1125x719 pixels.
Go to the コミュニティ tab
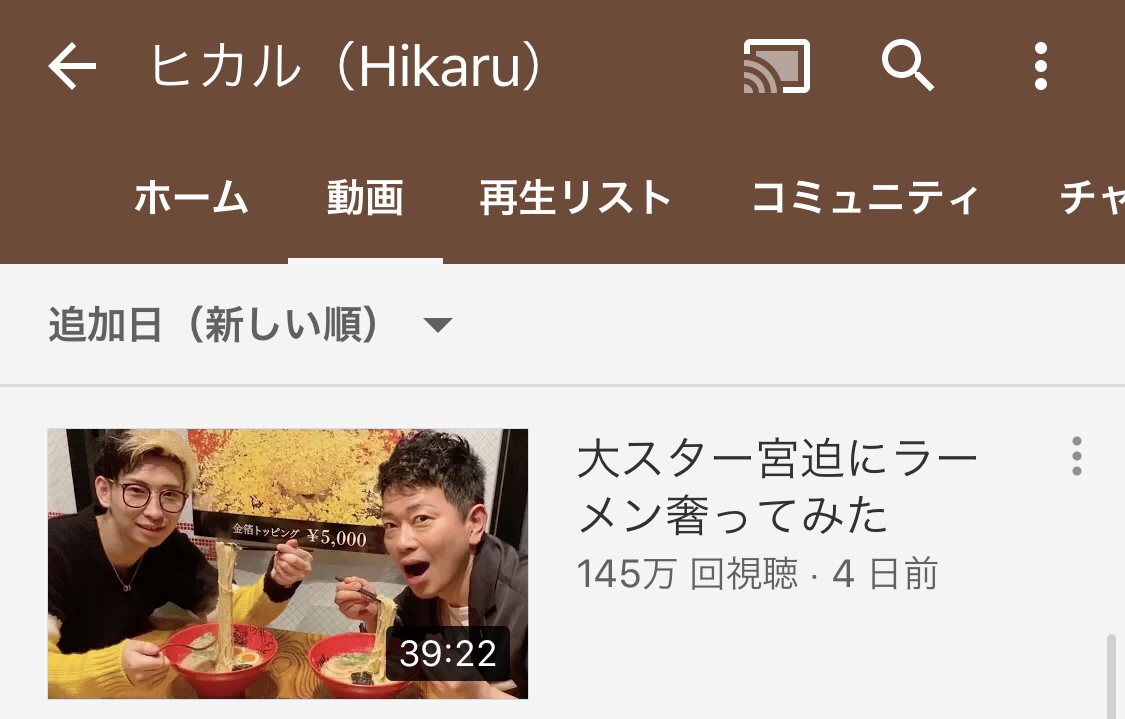pyautogui.click(x=865, y=197)
